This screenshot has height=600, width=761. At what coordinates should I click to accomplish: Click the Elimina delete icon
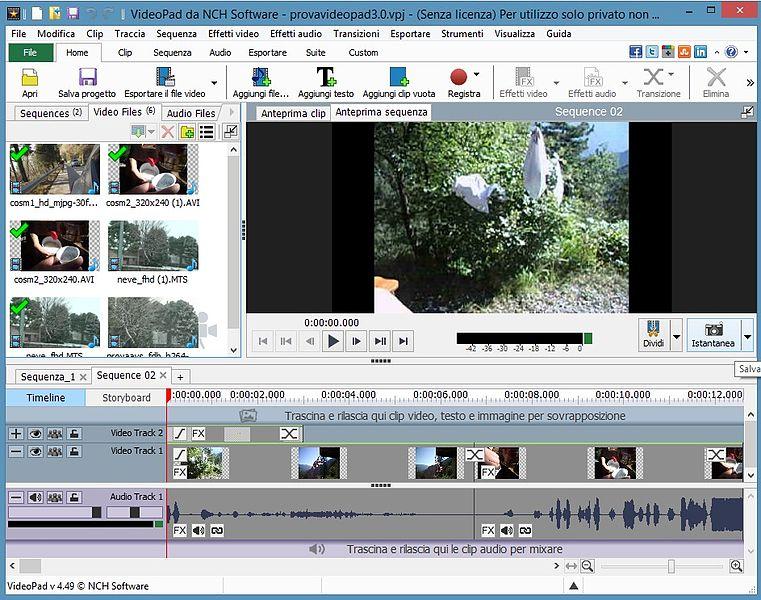point(716,78)
